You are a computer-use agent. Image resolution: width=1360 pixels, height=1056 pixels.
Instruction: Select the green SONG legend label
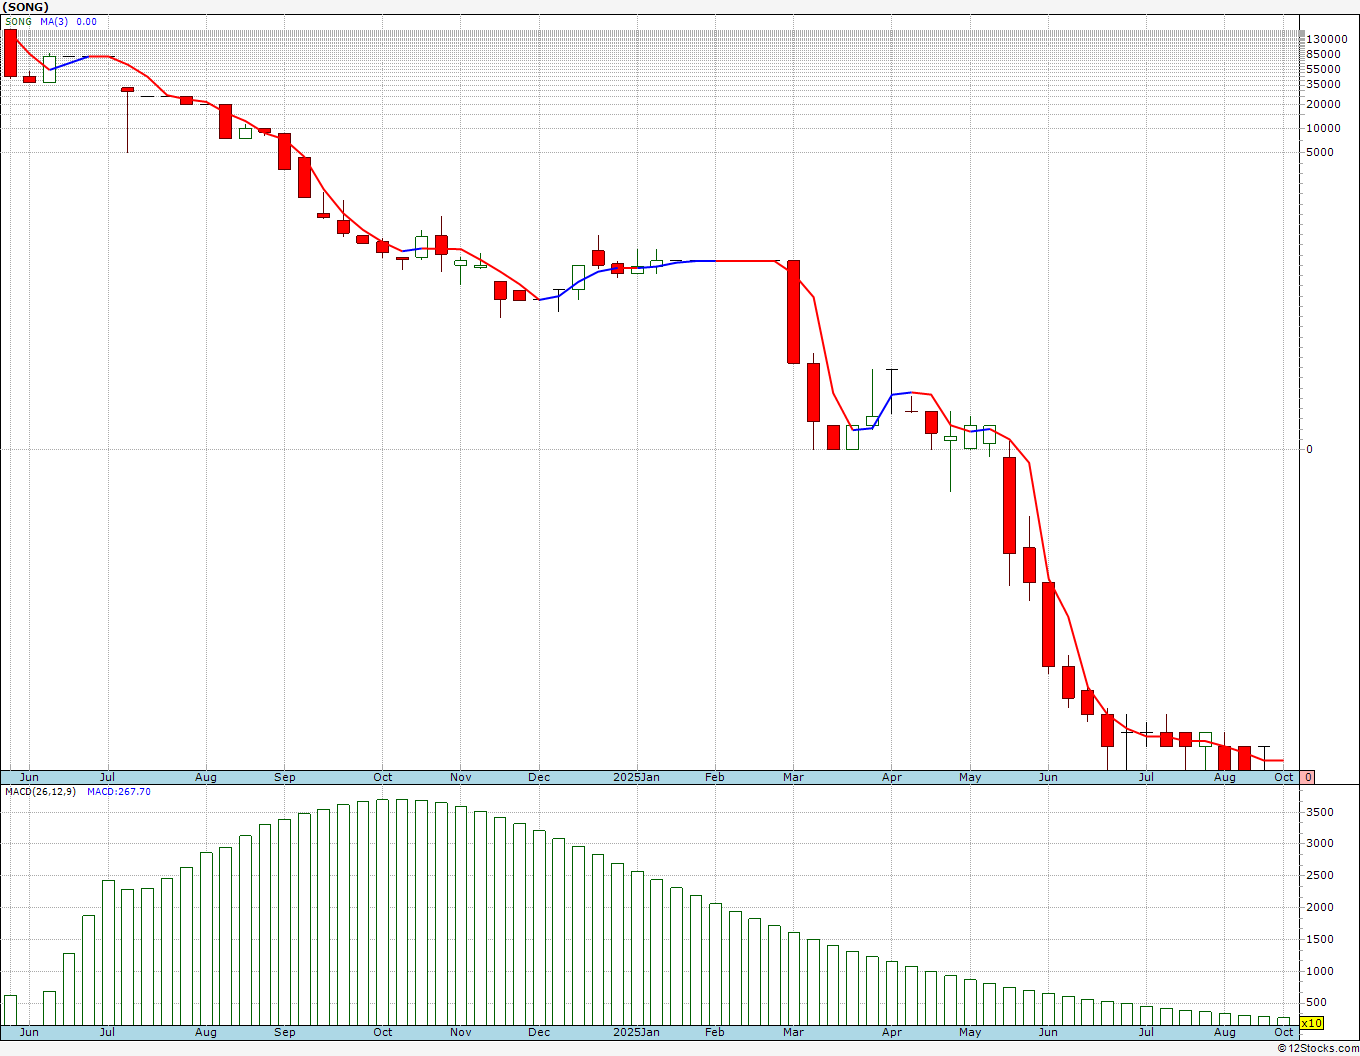(18, 21)
